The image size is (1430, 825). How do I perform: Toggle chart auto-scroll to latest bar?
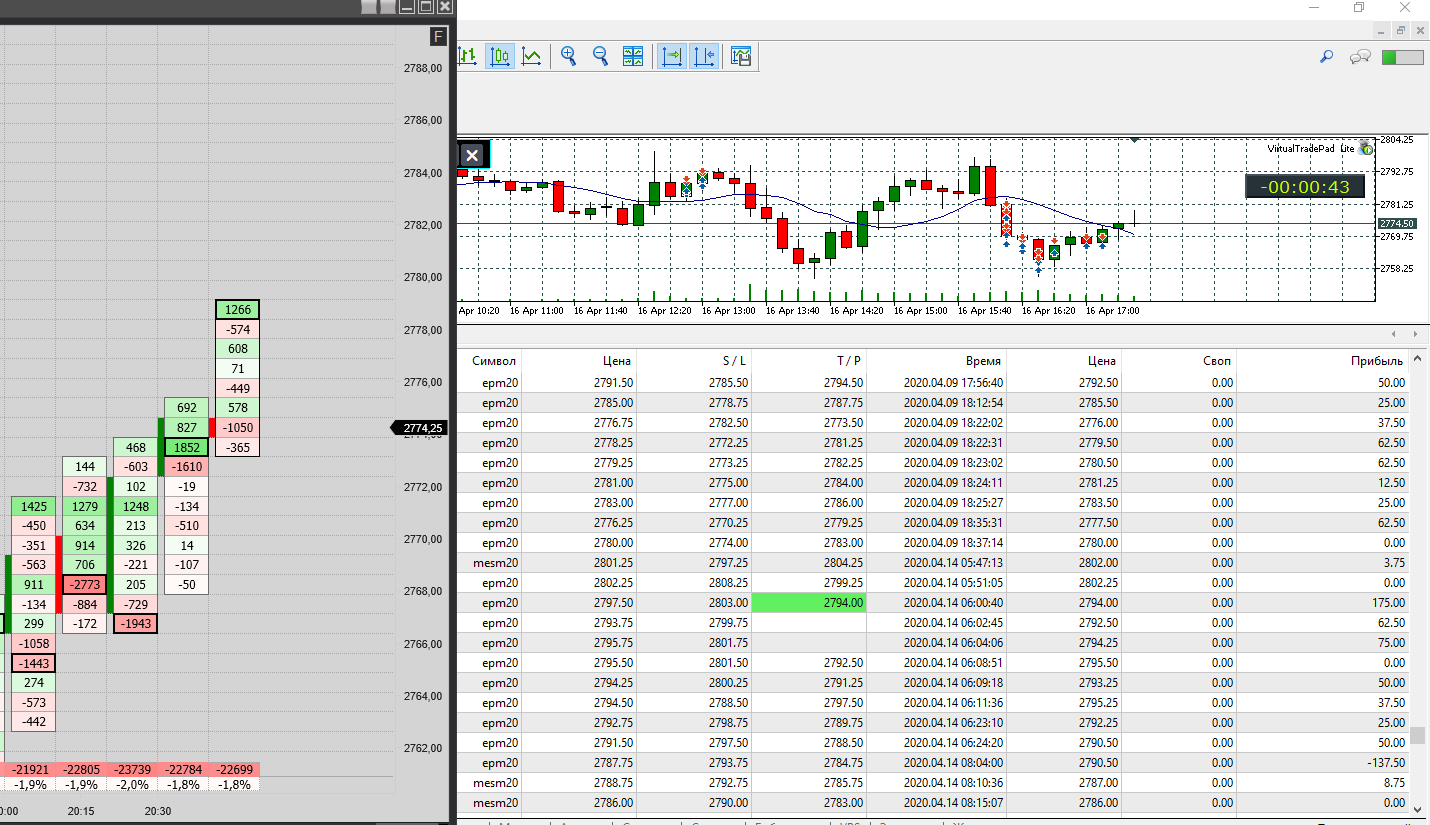tap(672, 56)
